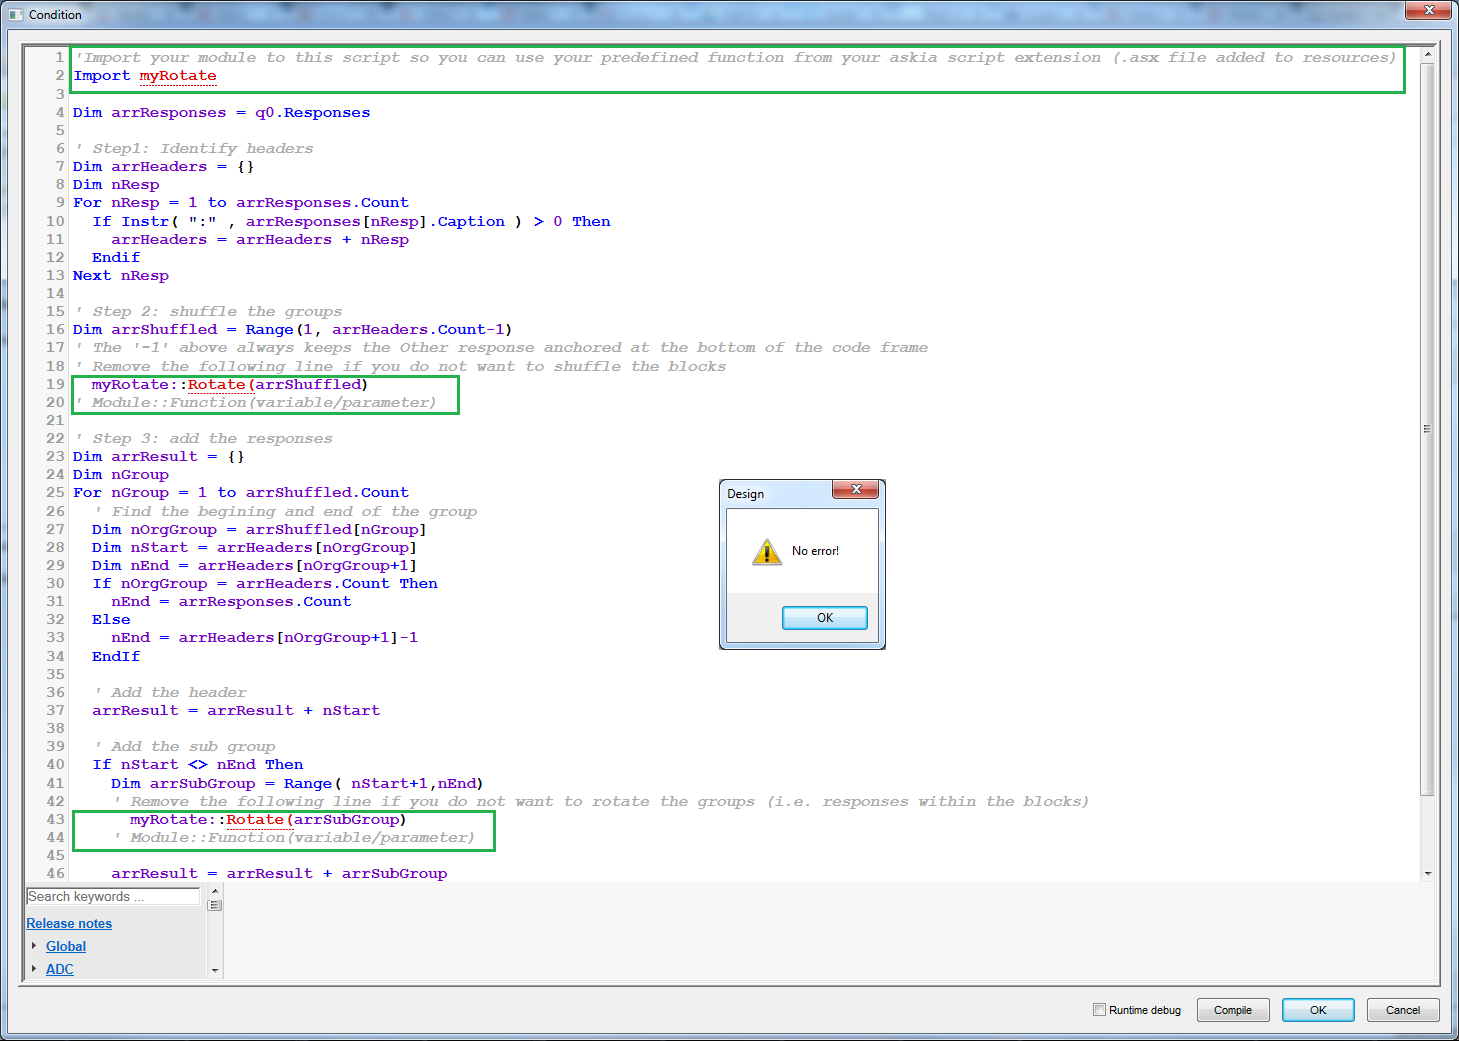
Task: Click the keyword list scrollbar thumb
Action: [x=215, y=905]
